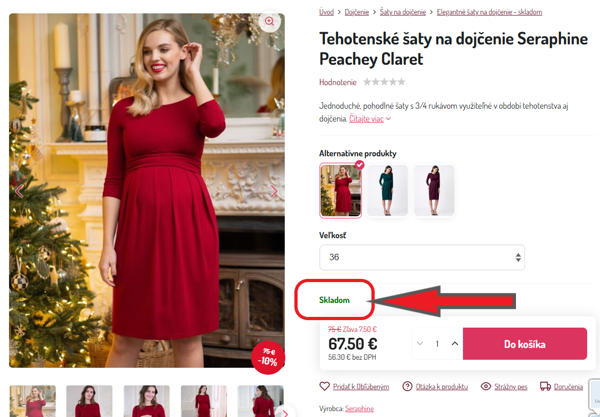
Task: Navigate to Šaty na dojčenie breadcrumb
Action: pos(403,12)
